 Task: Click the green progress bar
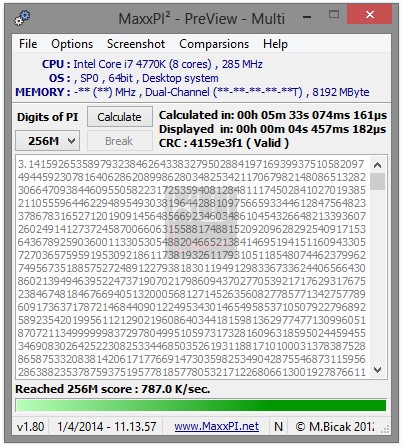201,405
